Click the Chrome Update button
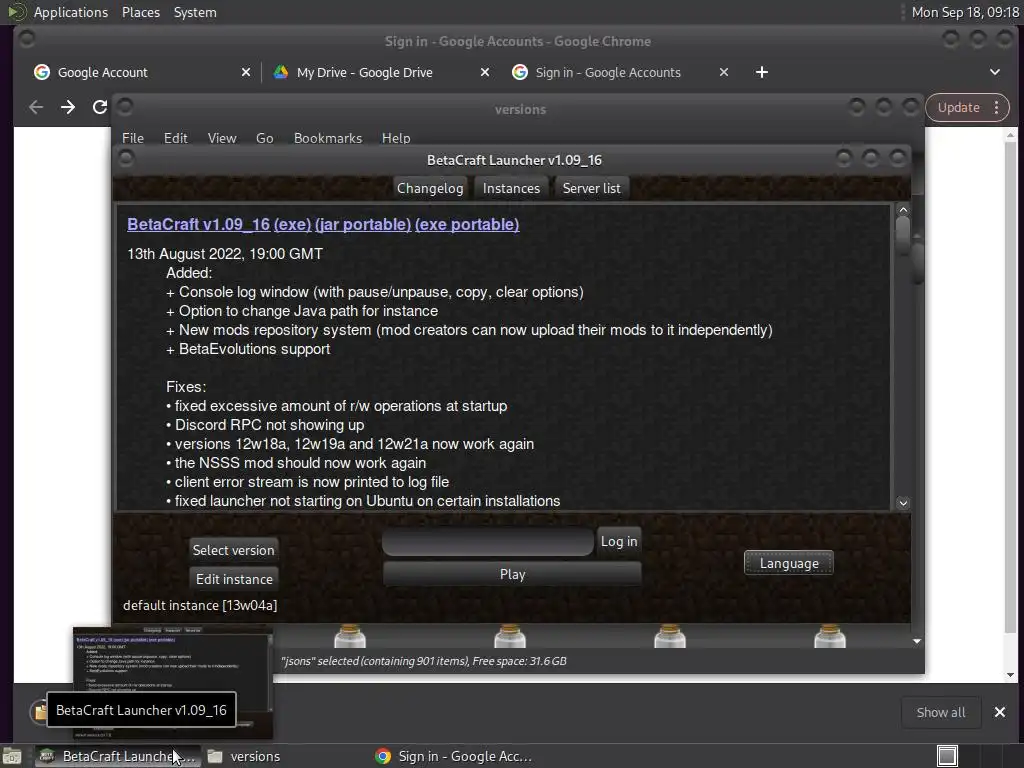Screen dimensions: 1024x768 pyautogui.click(x=958, y=108)
